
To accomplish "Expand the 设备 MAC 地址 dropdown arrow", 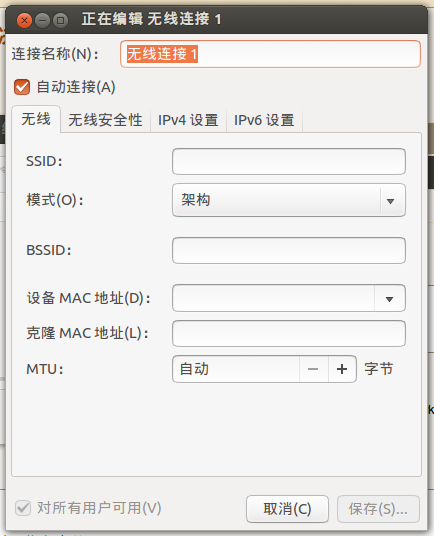I will 390,299.
